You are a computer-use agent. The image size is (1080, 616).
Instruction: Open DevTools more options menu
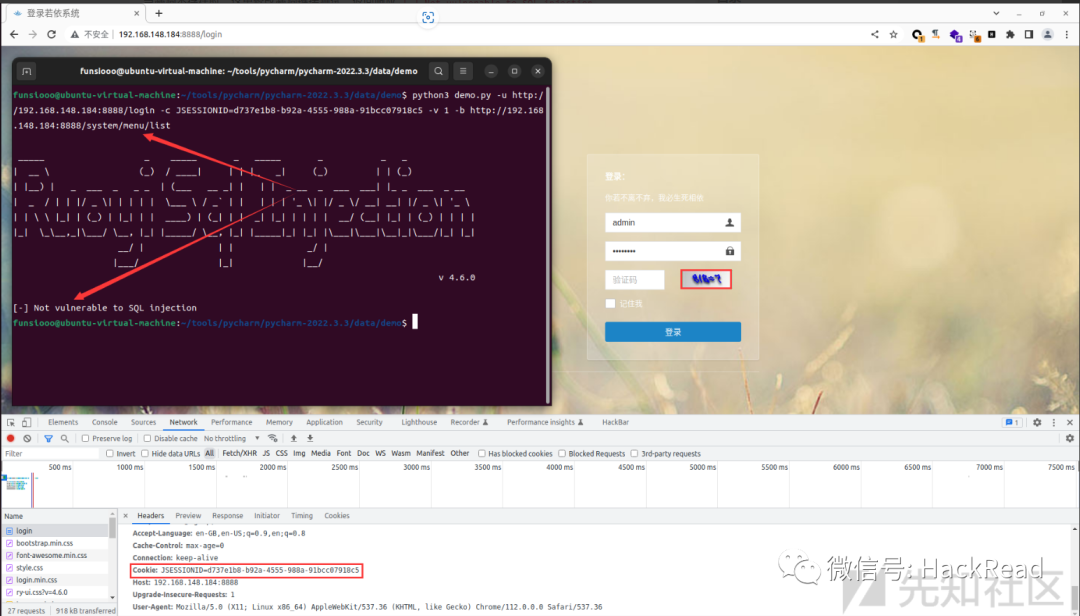1054,422
